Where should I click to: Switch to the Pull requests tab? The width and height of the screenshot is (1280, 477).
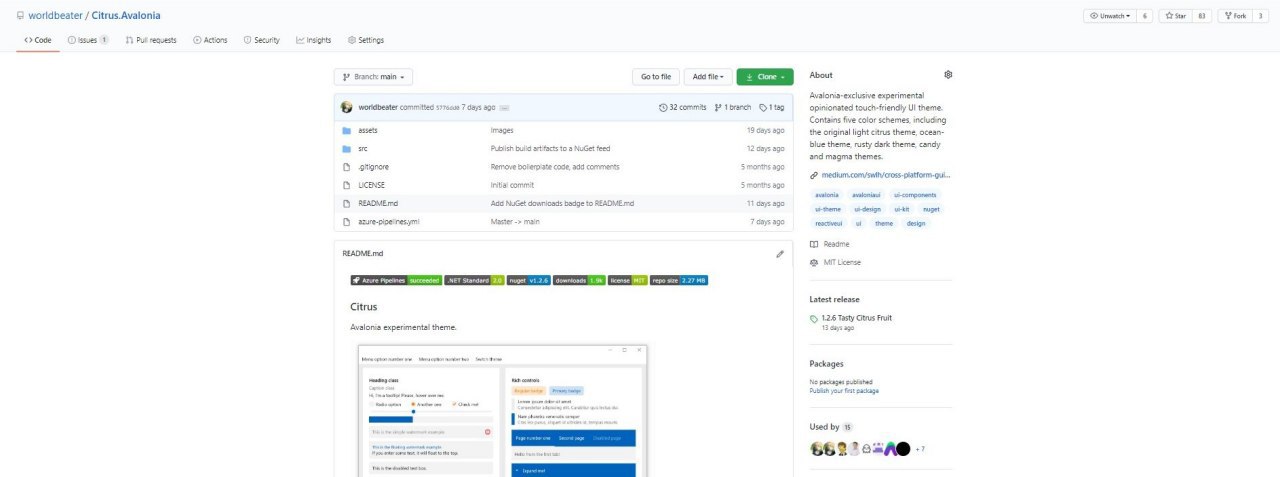[151, 40]
